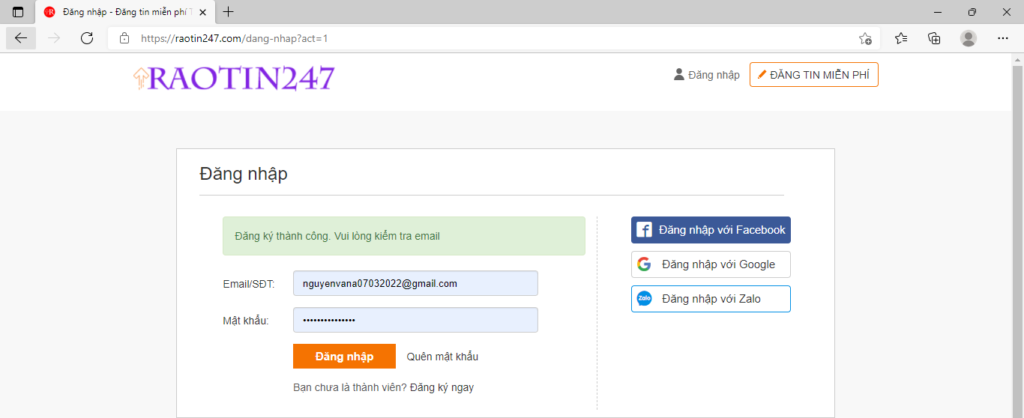Click the Email/SĐT input field
Viewport: 1024px width, 418px height.
415,283
